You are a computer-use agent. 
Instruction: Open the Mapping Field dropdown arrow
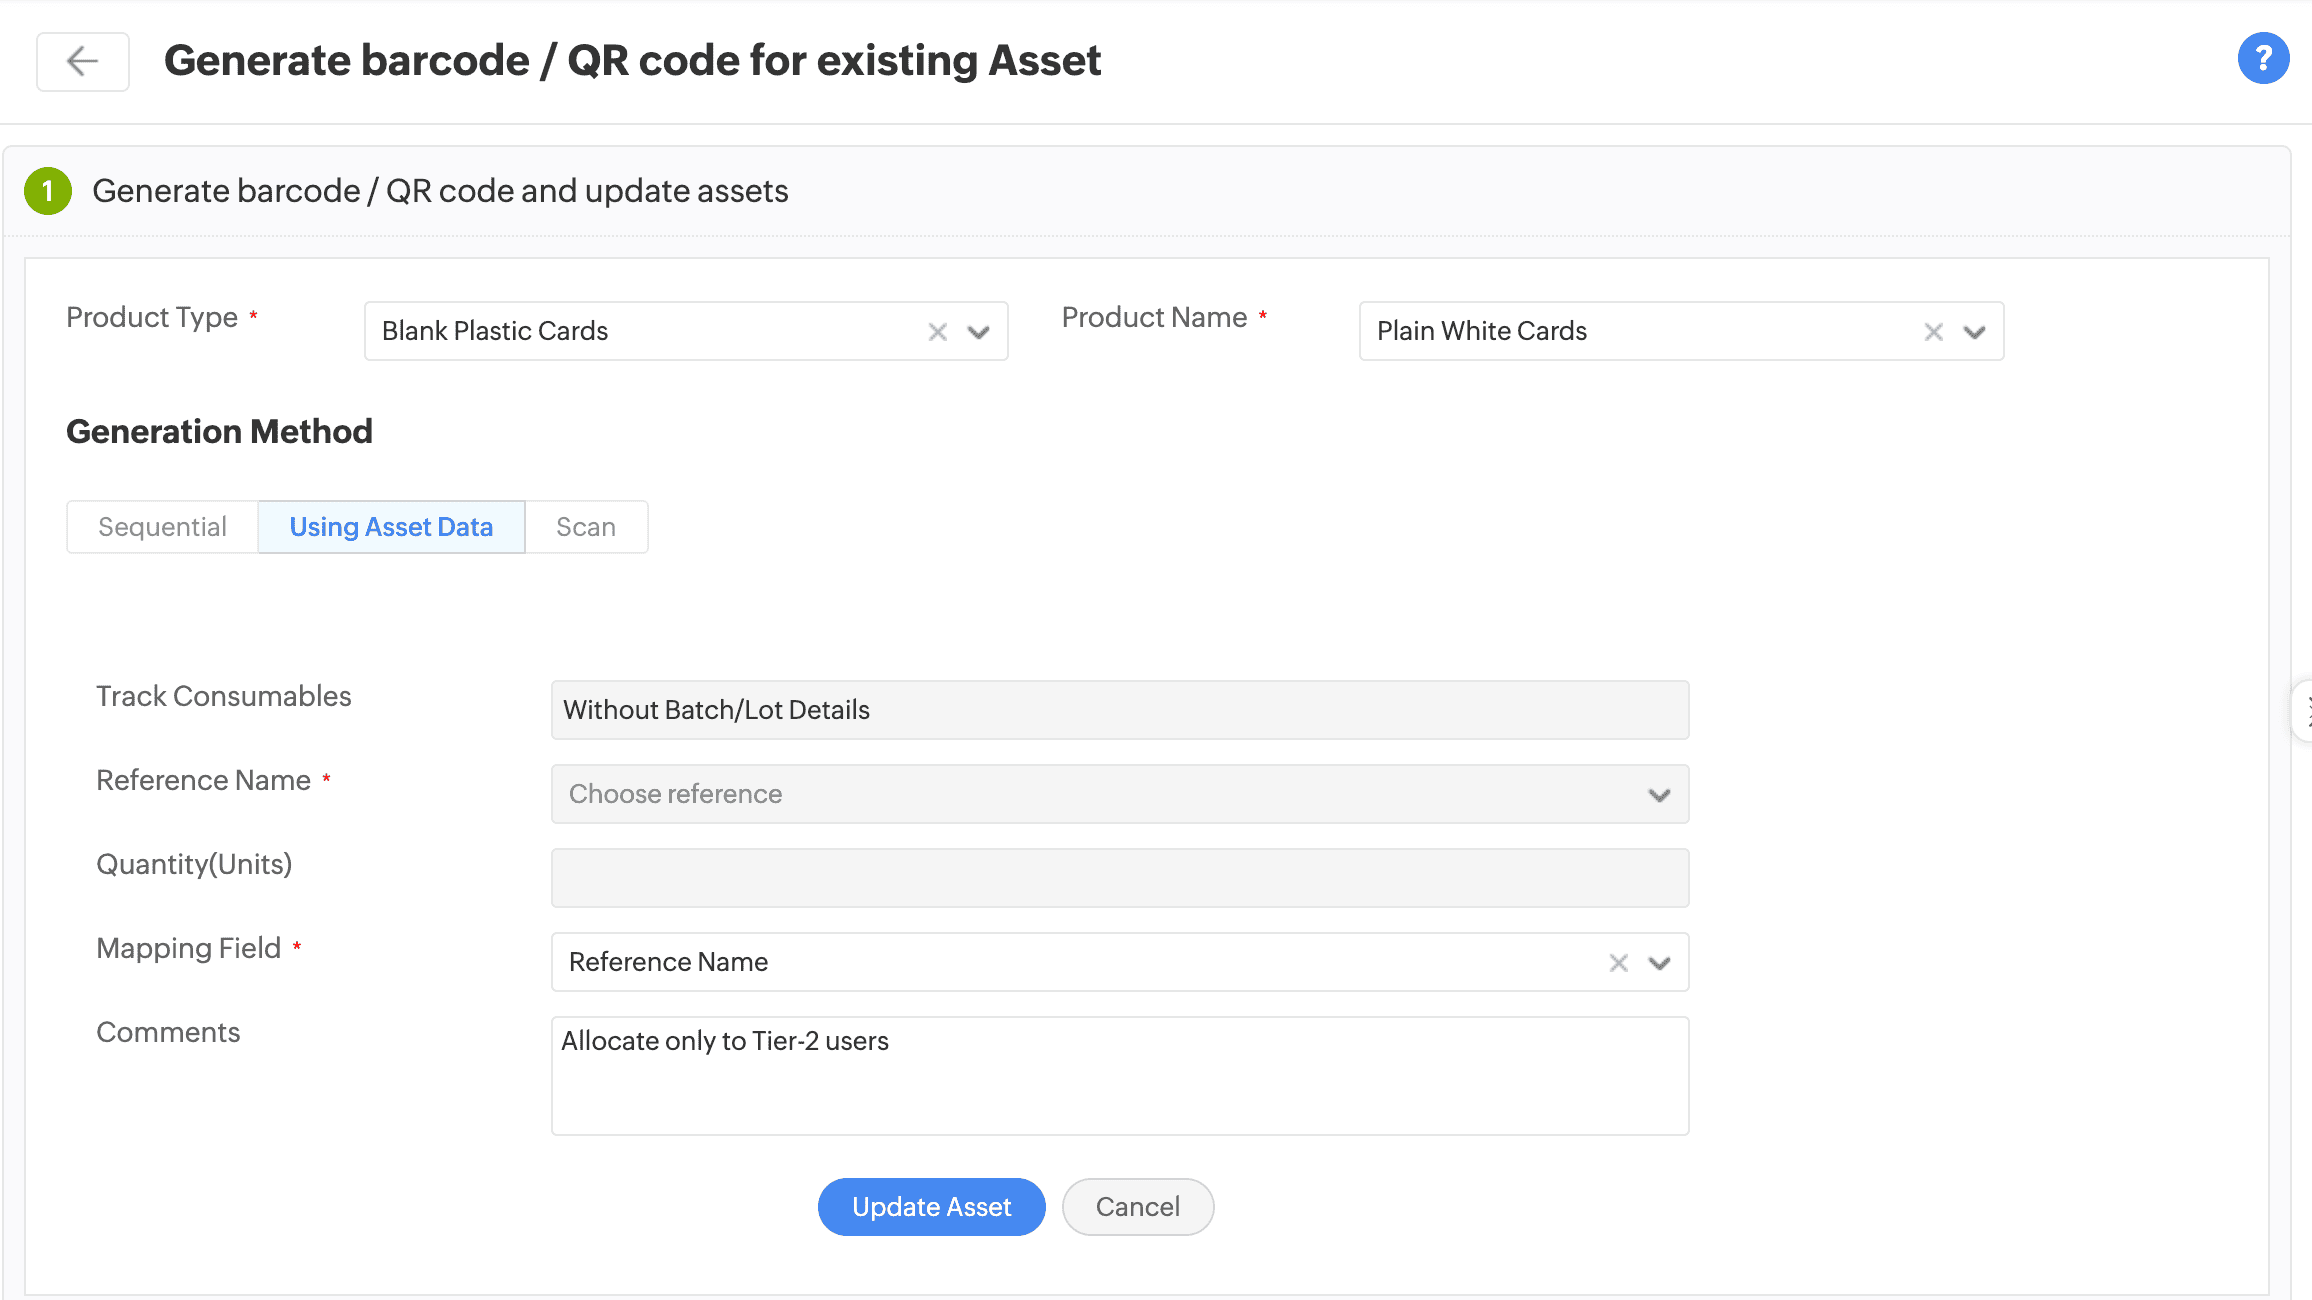(1660, 963)
